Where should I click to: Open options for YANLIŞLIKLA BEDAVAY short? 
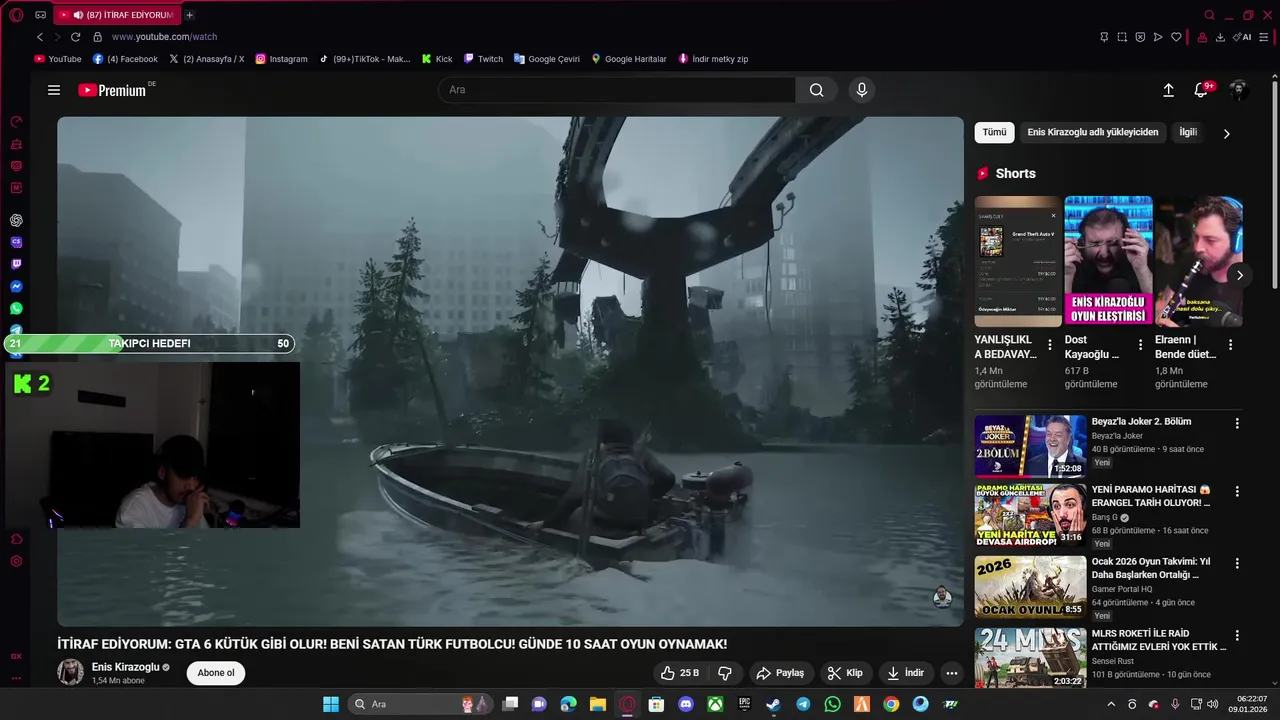click(1050, 345)
